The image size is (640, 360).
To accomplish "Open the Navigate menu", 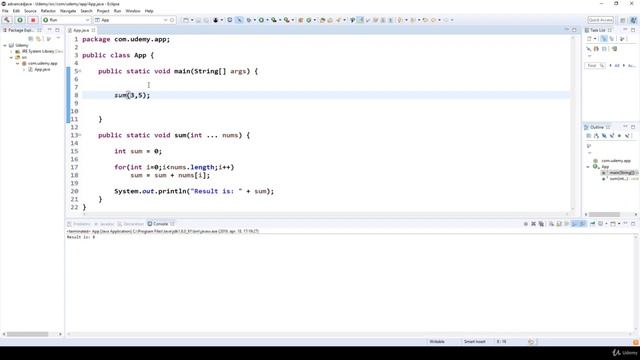I will [68, 11].
